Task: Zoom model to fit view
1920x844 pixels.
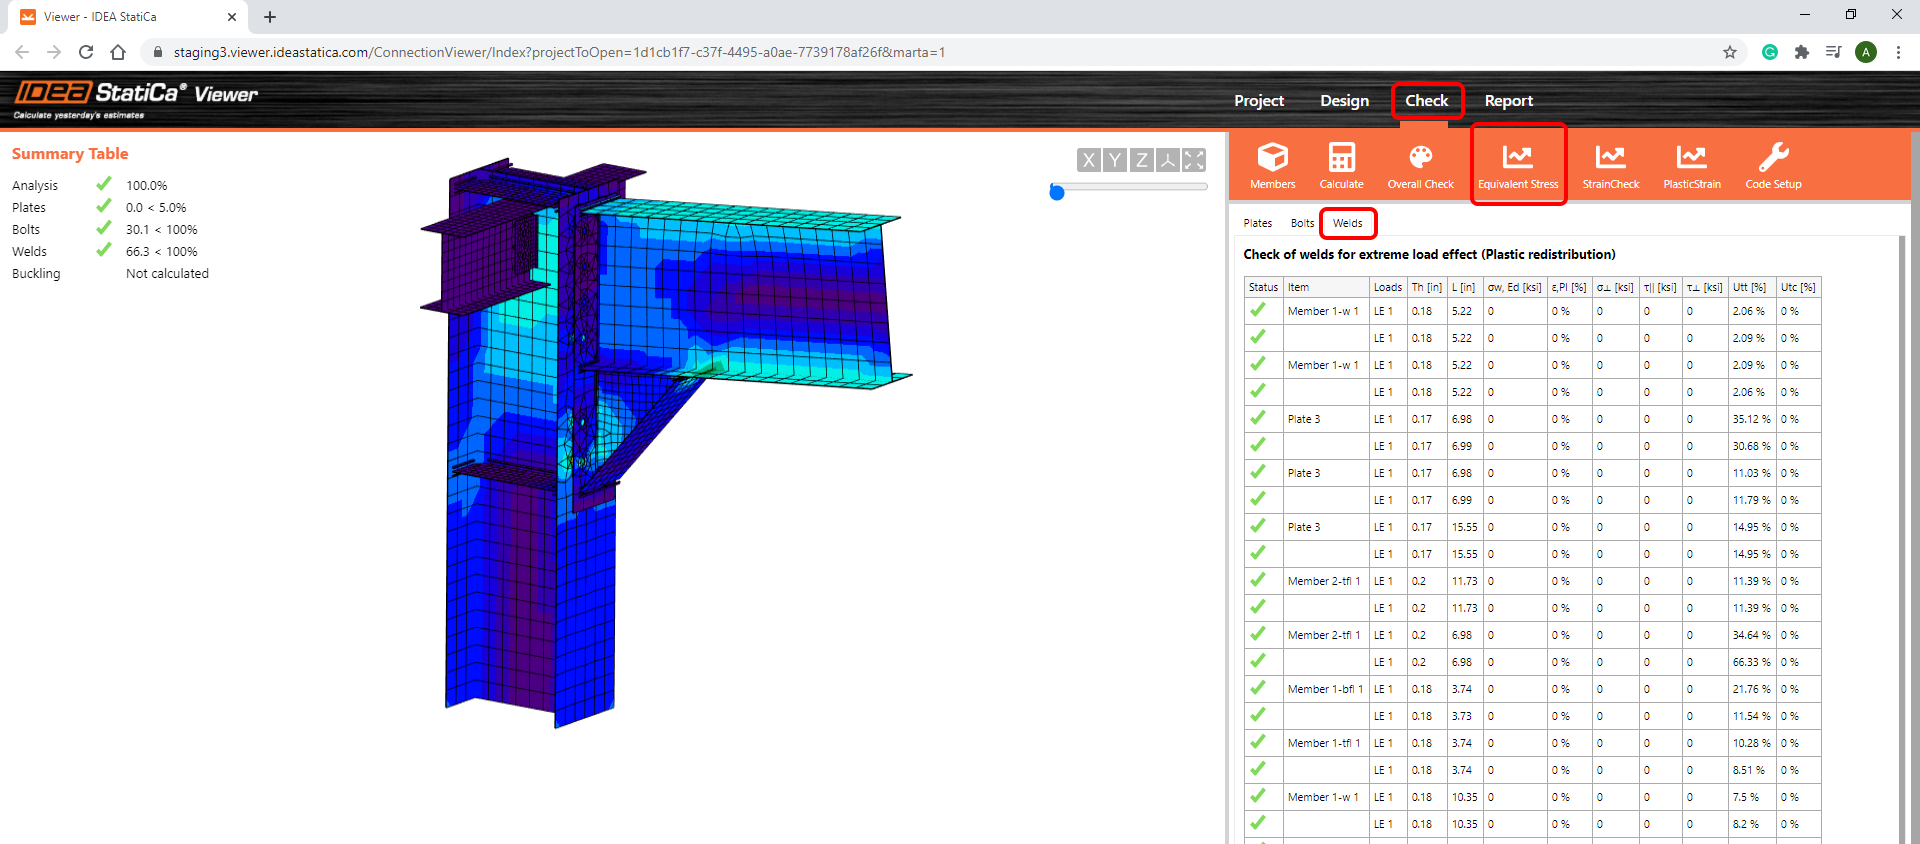Action: [x=1194, y=160]
